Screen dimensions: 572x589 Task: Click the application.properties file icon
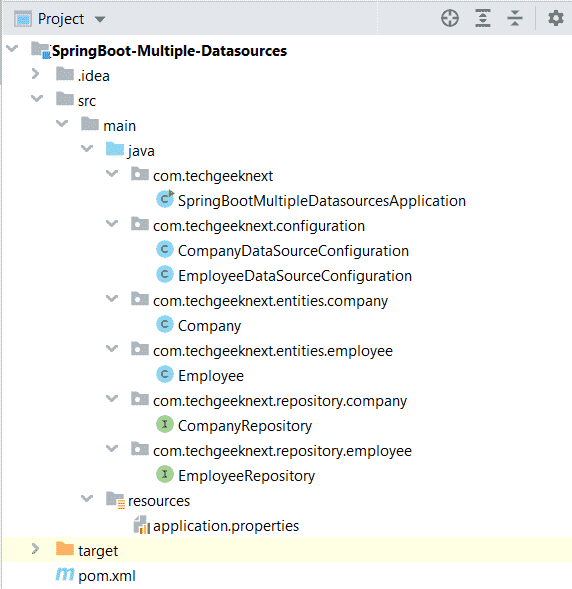click(x=142, y=525)
